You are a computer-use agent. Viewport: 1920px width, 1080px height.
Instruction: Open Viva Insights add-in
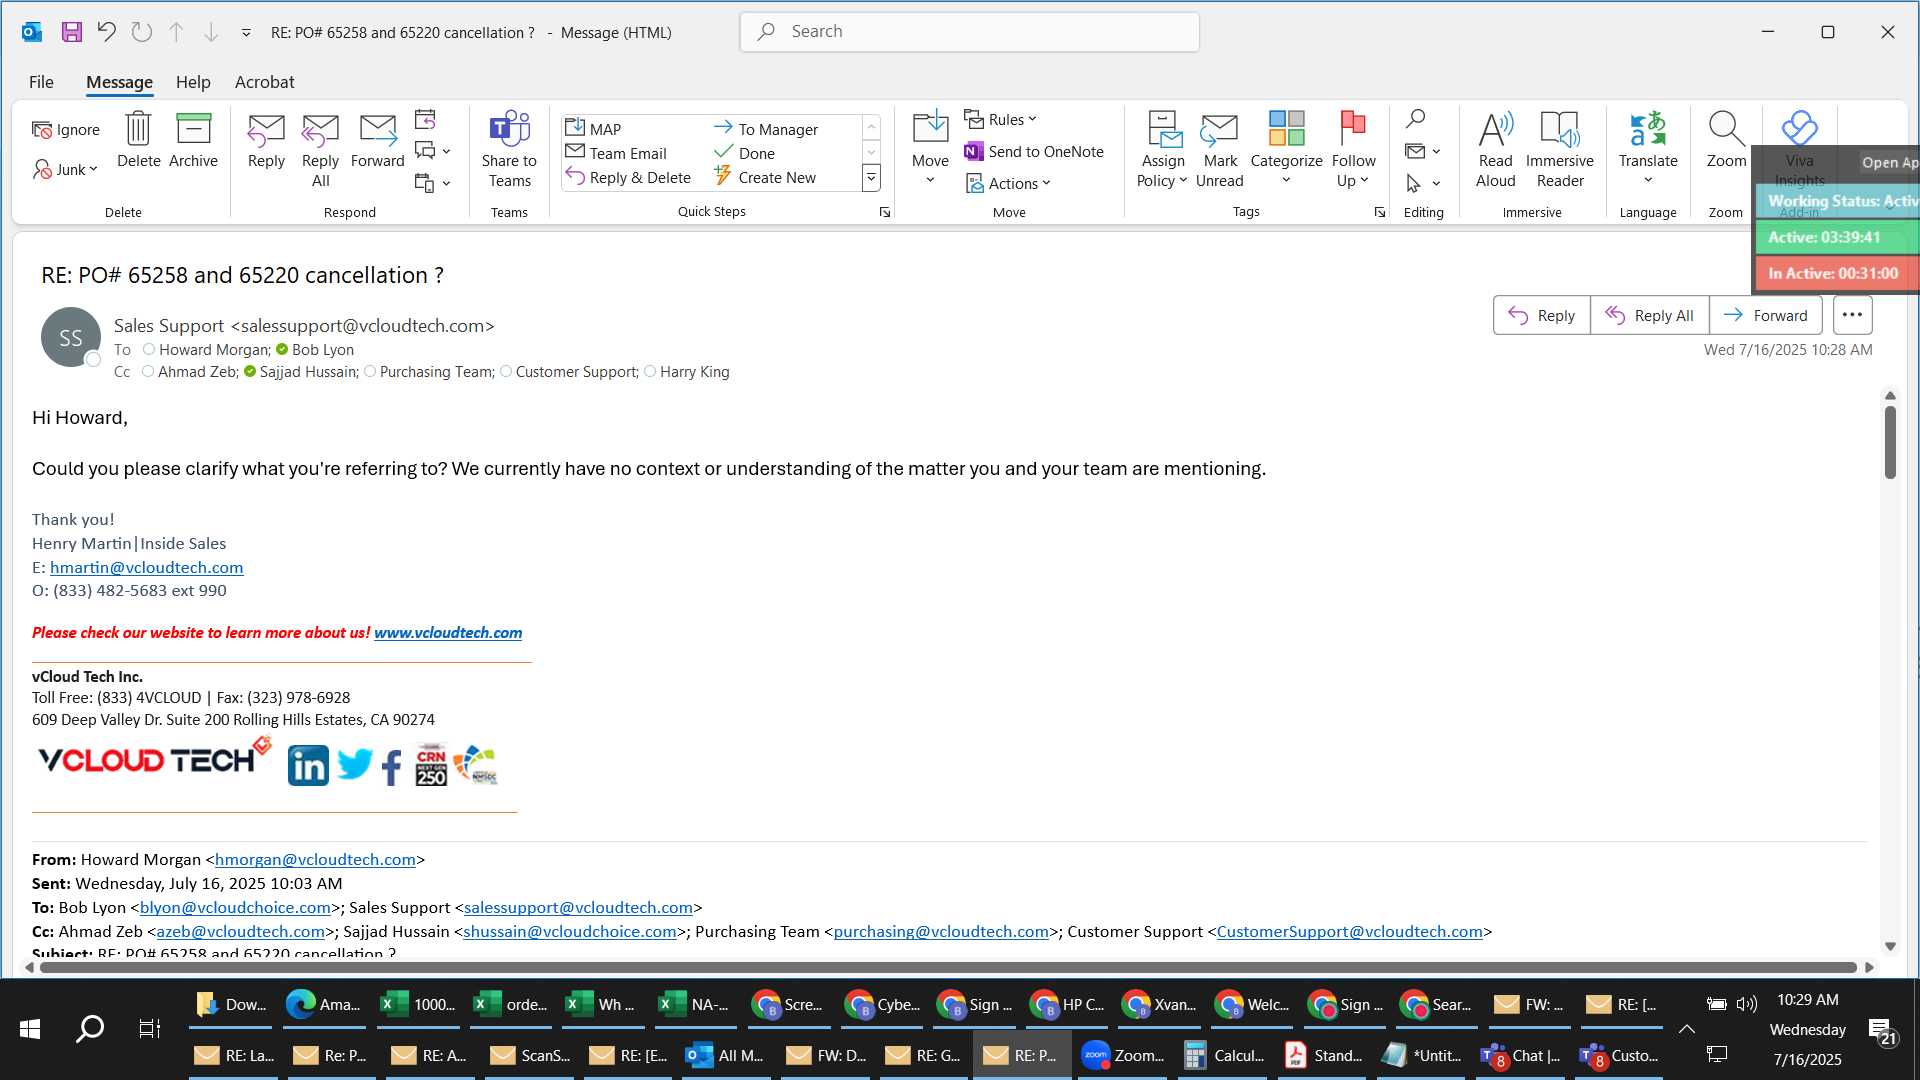coord(1799,150)
